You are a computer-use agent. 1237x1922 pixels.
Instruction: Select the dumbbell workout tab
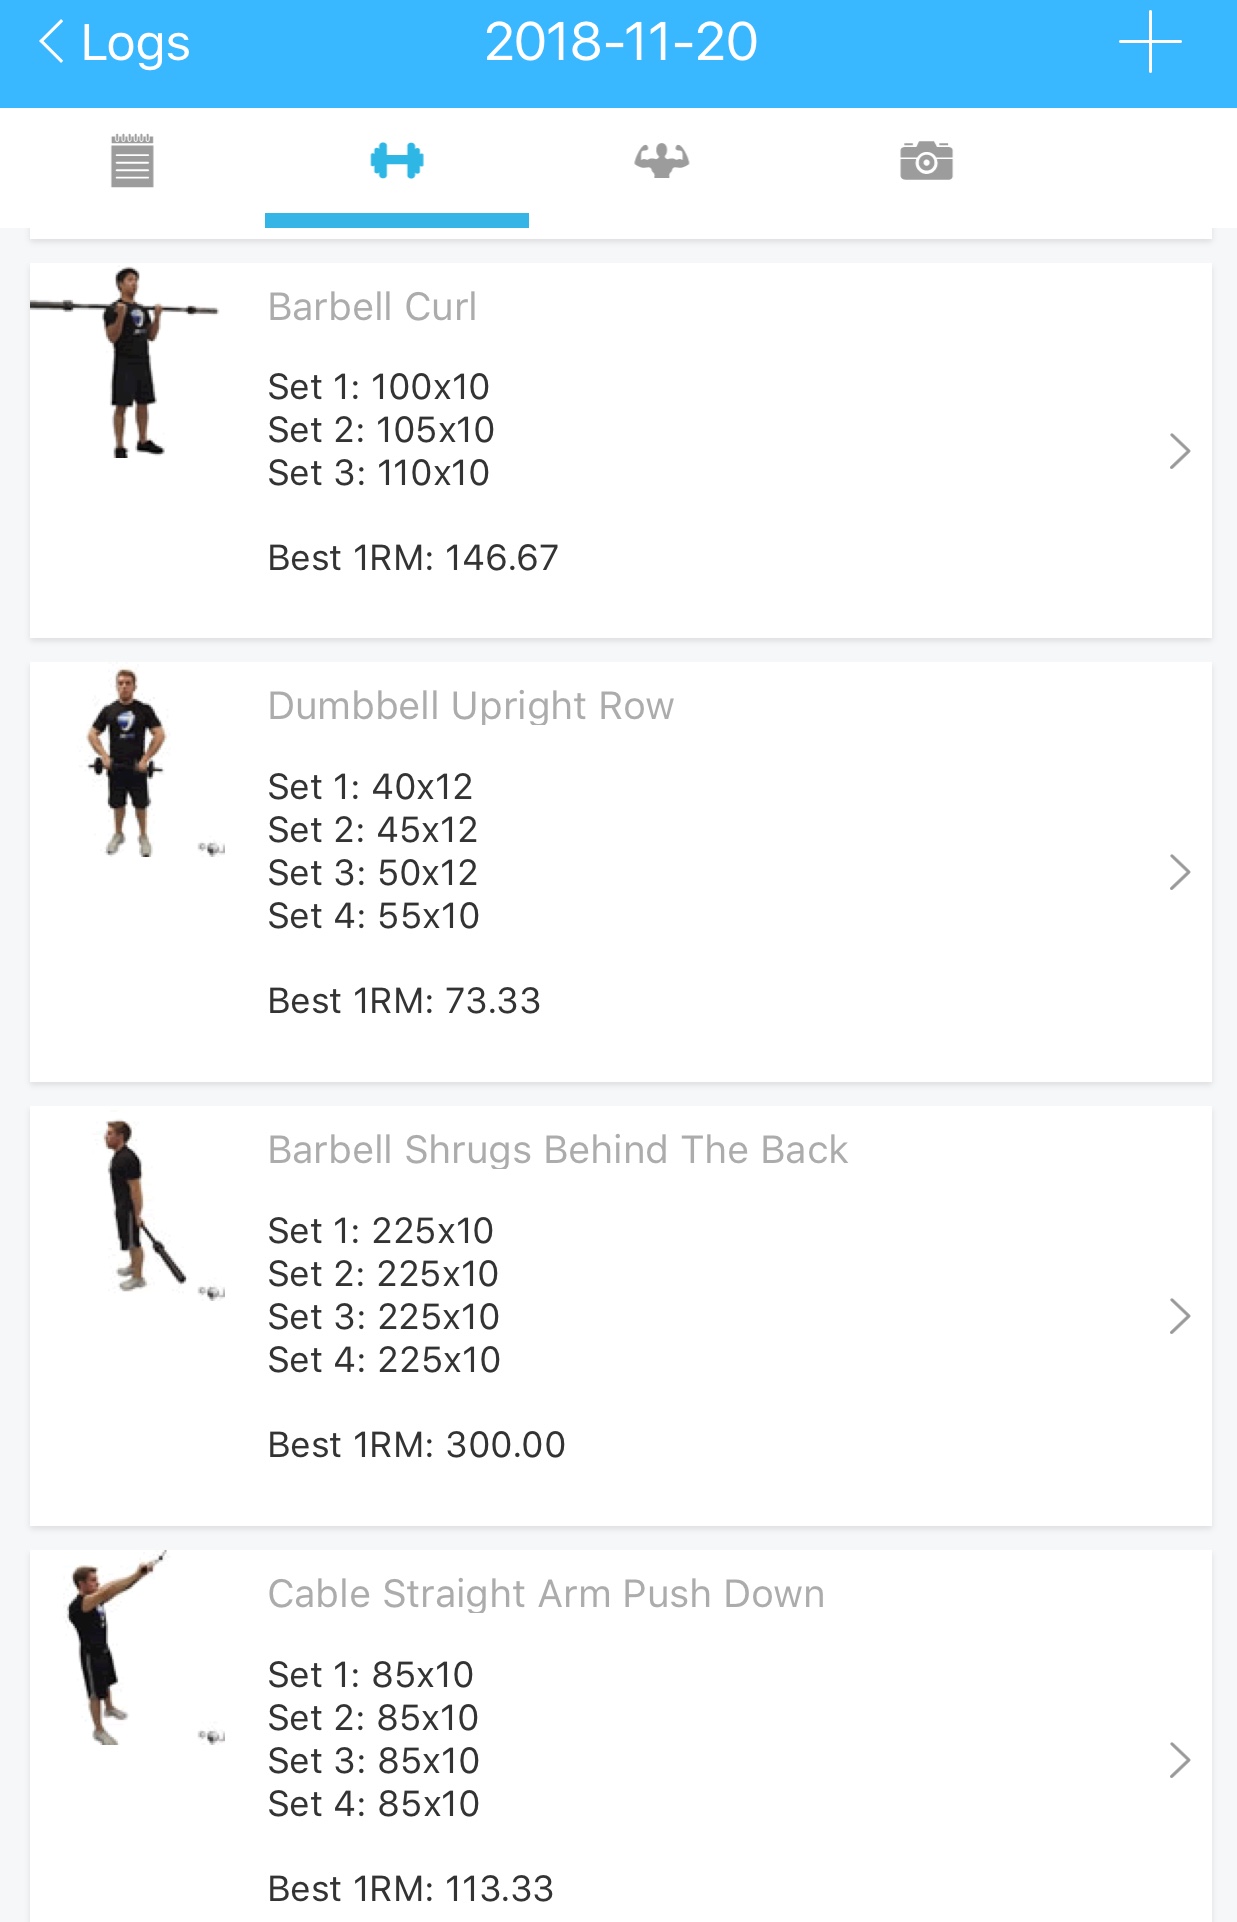[x=397, y=161]
